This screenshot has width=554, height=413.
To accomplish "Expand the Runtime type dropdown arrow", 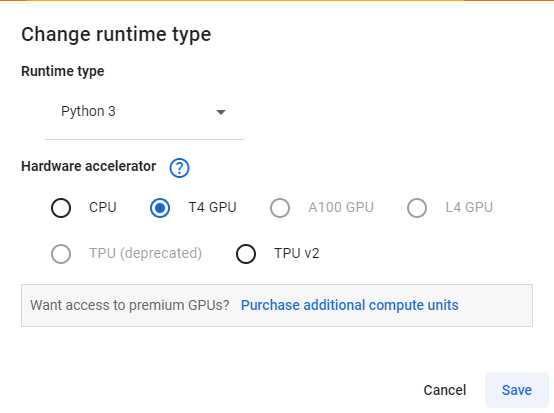I will [x=221, y=112].
